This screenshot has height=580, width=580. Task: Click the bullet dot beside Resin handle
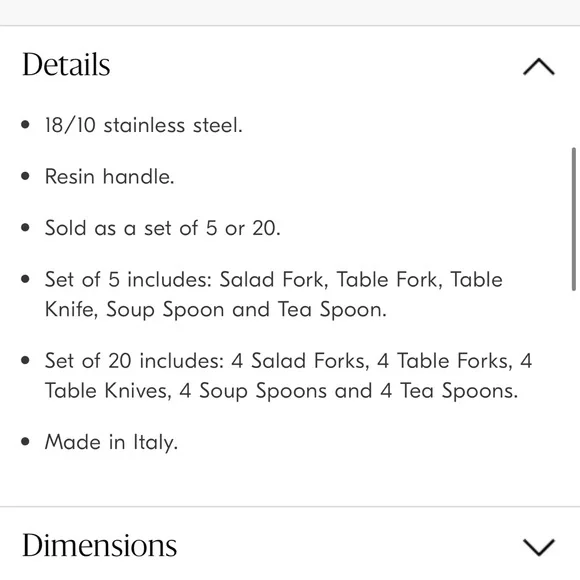click(x=25, y=176)
